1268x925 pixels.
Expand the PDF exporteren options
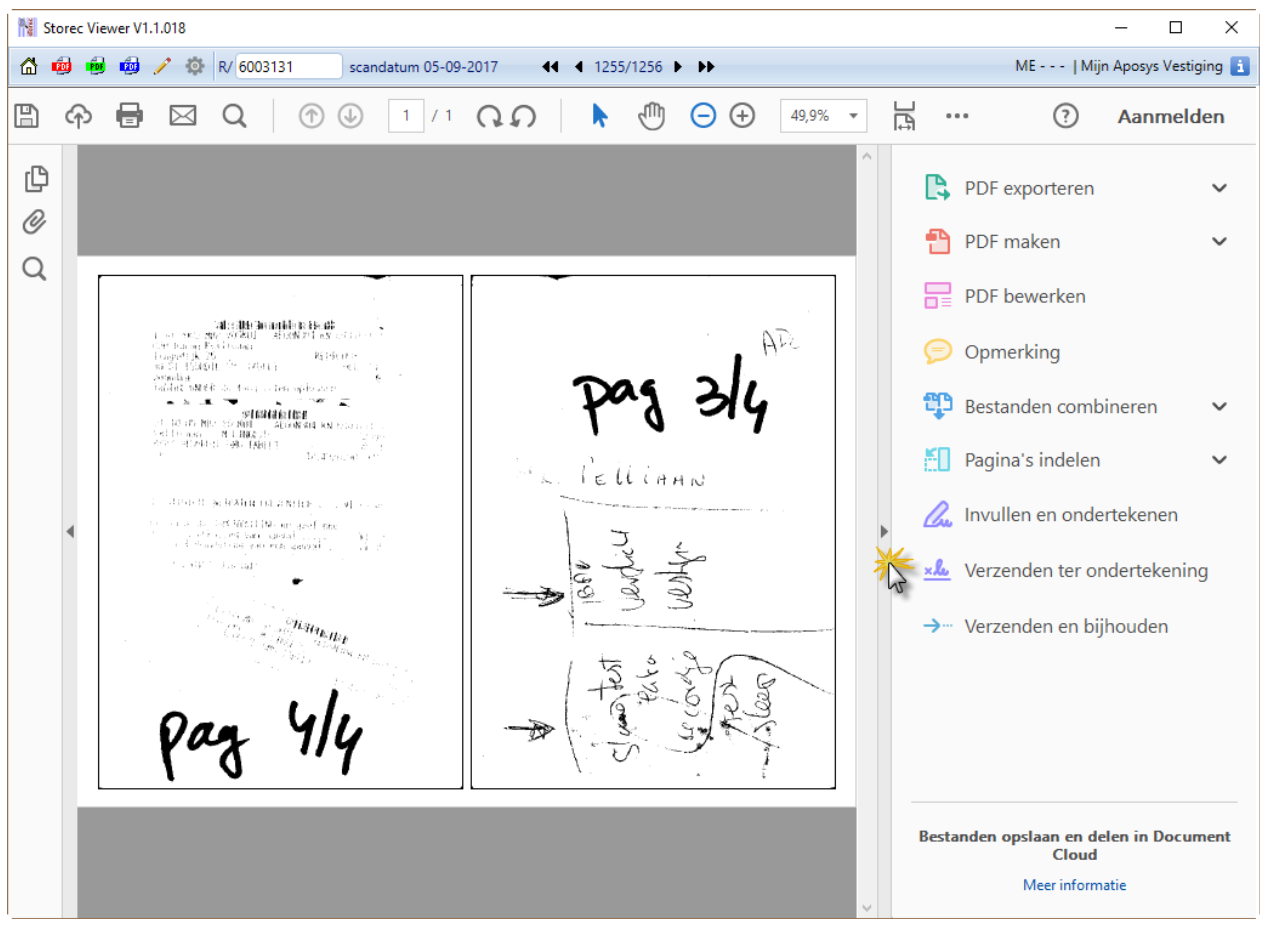(x=1219, y=188)
